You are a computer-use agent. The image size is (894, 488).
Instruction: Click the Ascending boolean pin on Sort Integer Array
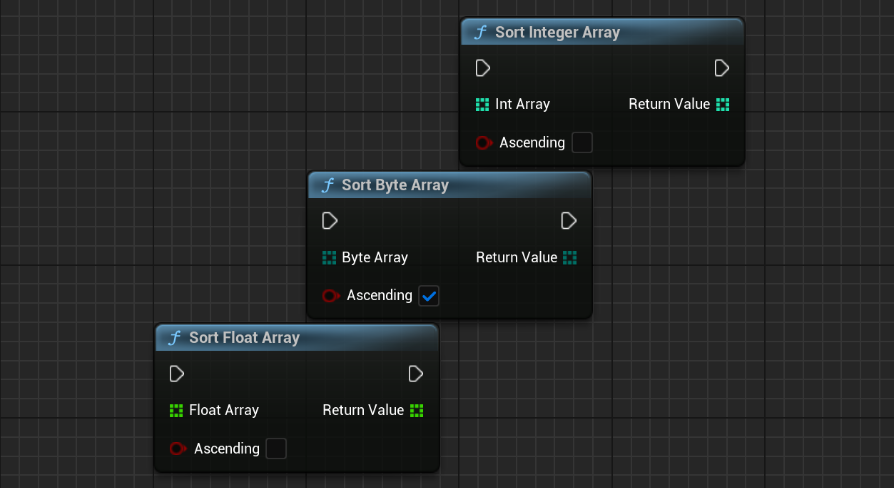click(x=483, y=143)
